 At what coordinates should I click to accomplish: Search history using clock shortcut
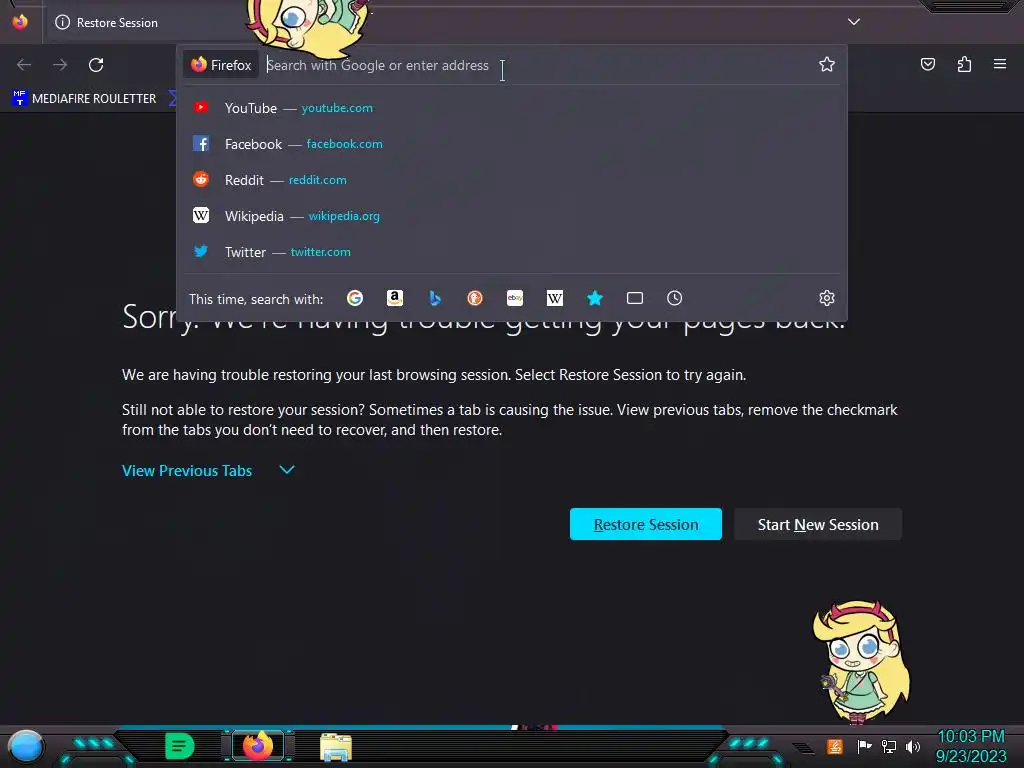(675, 298)
